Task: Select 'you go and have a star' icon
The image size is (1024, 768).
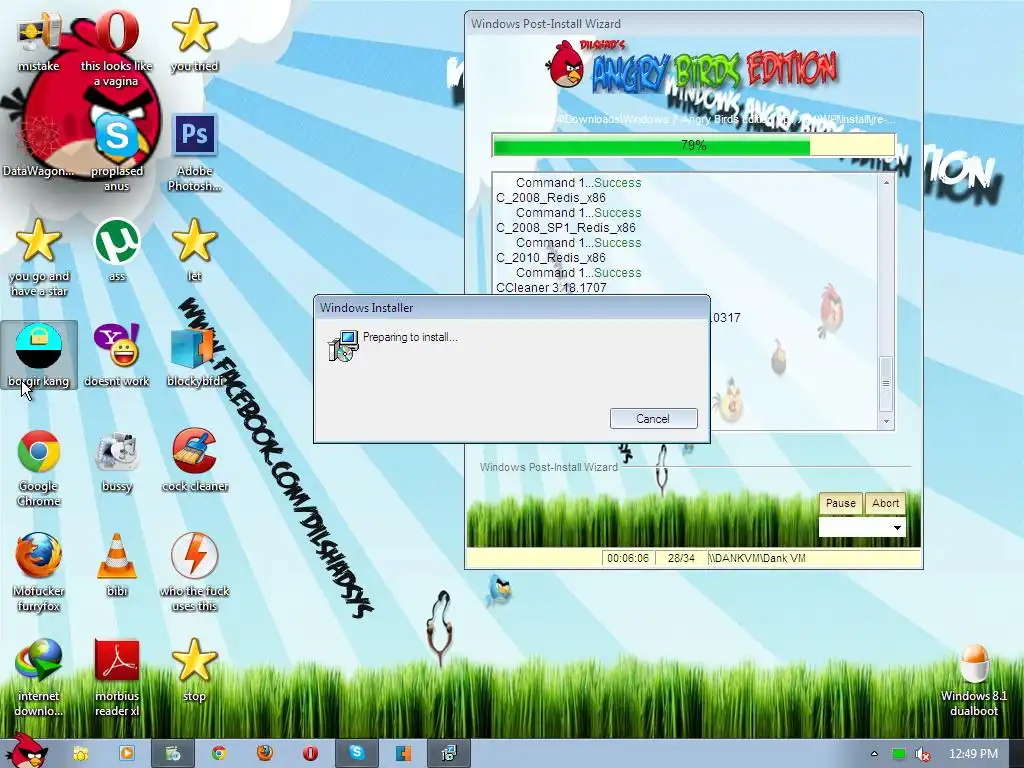Action: (x=38, y=258)
